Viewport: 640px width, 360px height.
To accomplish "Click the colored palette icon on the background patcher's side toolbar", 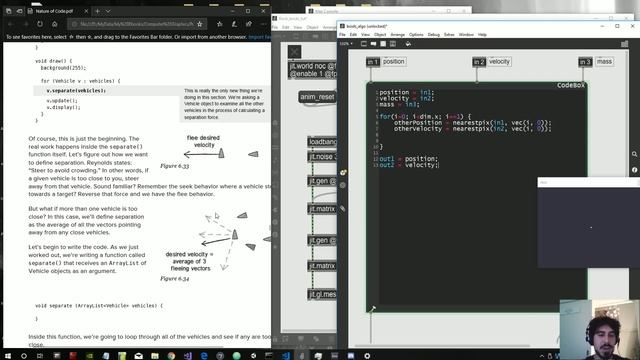I will click(343, 172).
